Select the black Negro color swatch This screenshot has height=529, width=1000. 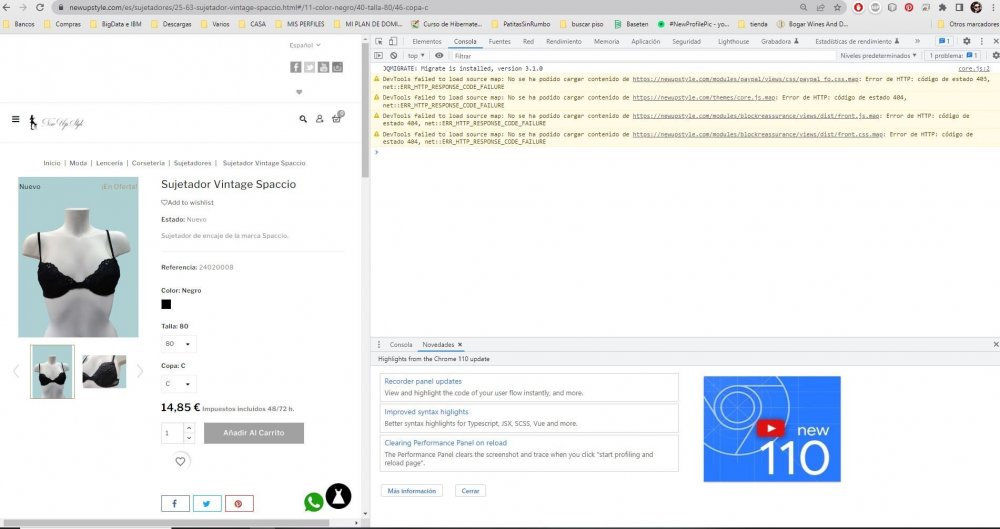pos(166,304)
